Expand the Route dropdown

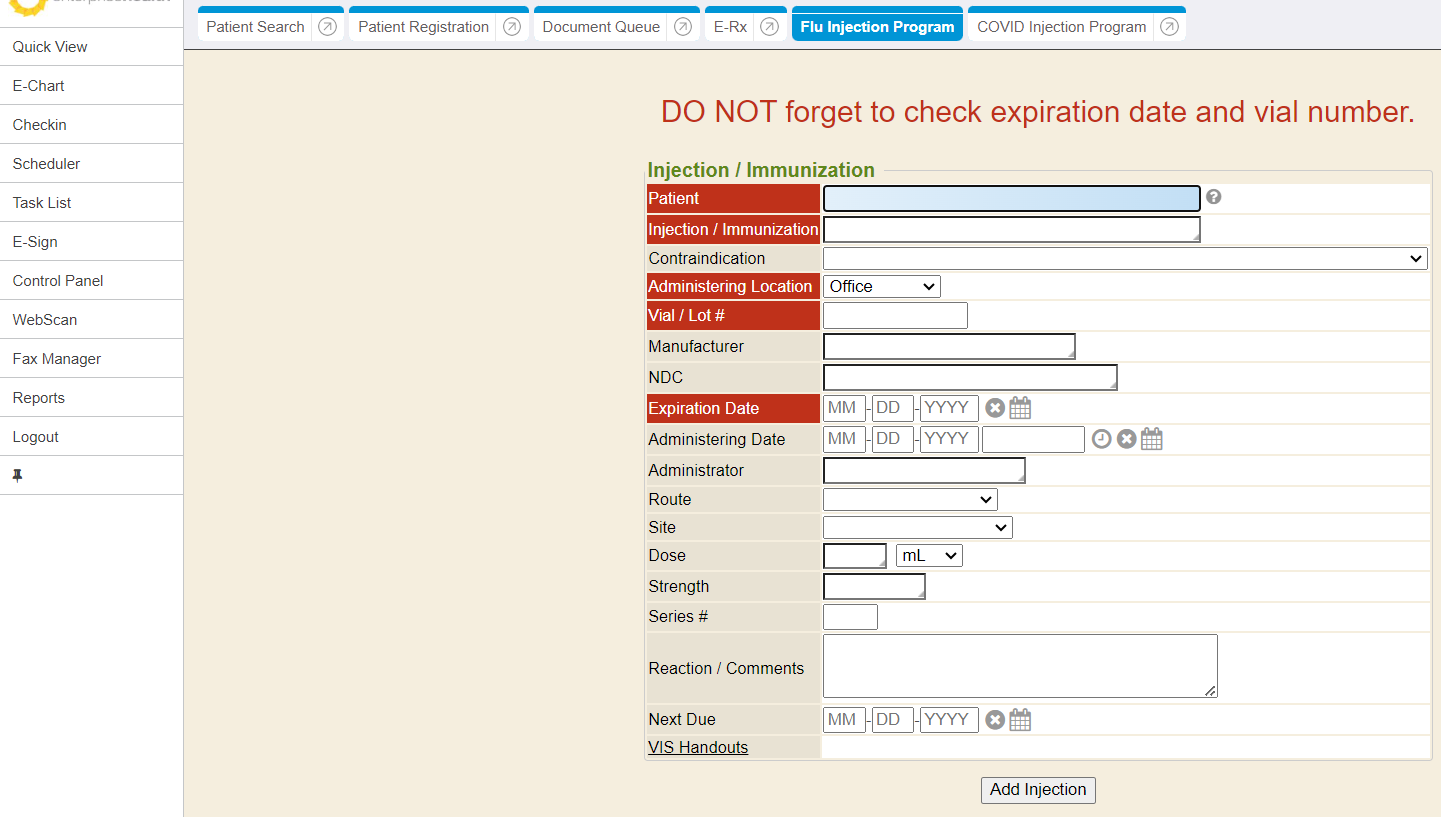coord(909,499)
